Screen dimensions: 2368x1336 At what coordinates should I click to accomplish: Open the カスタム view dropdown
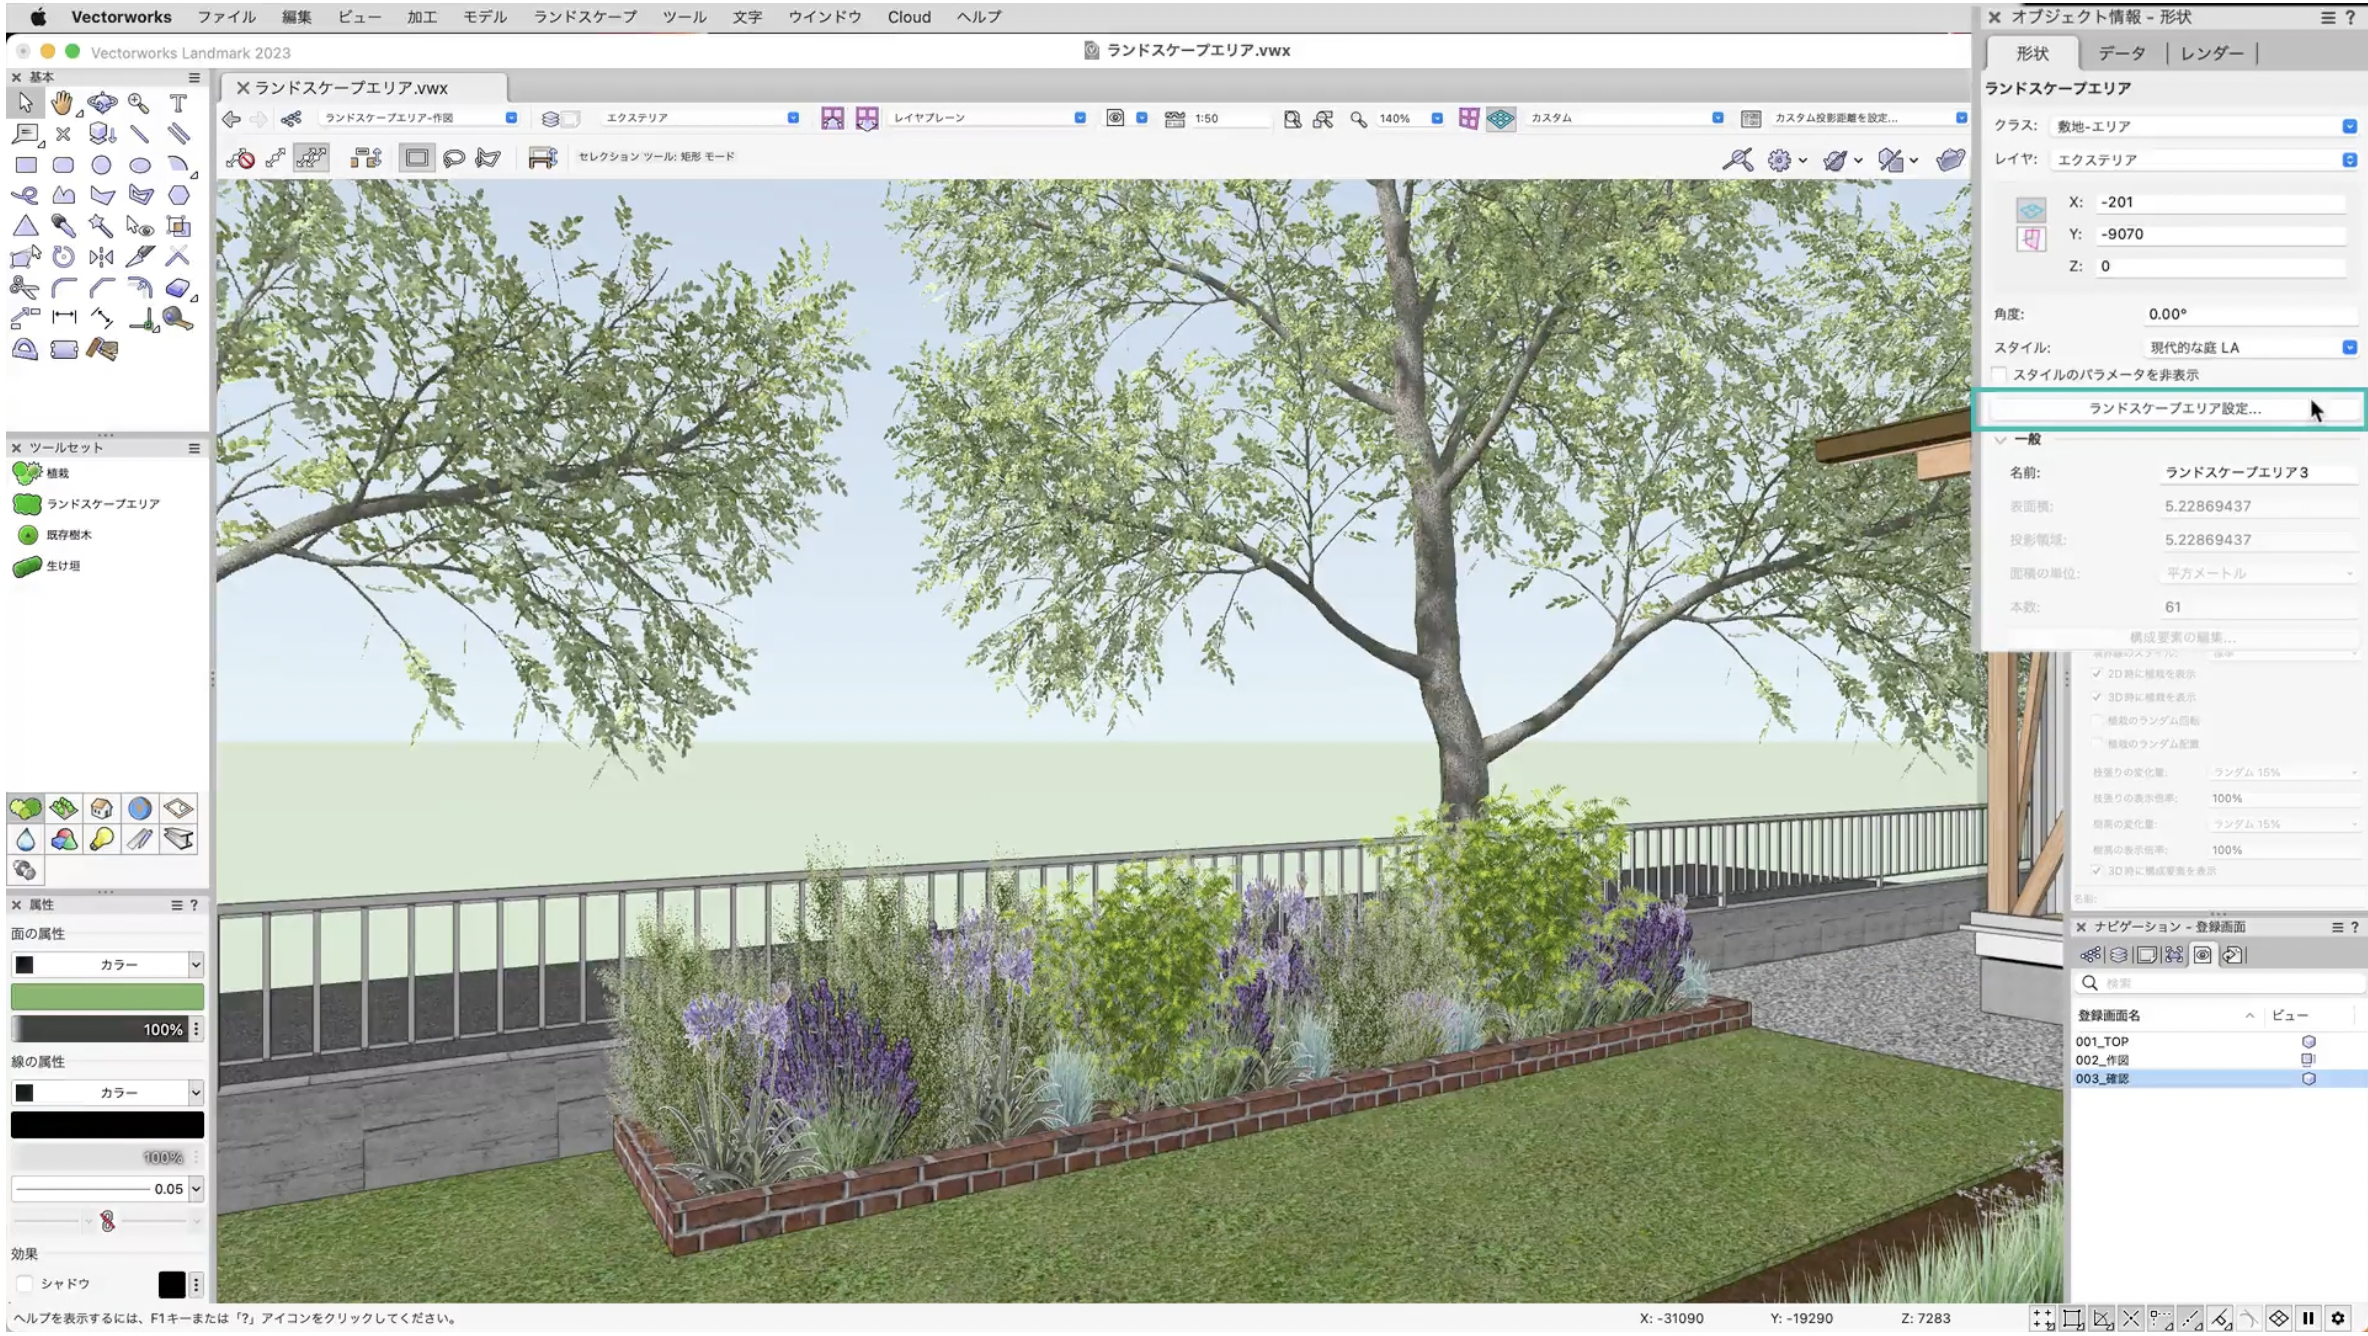tap(1626, 118)
